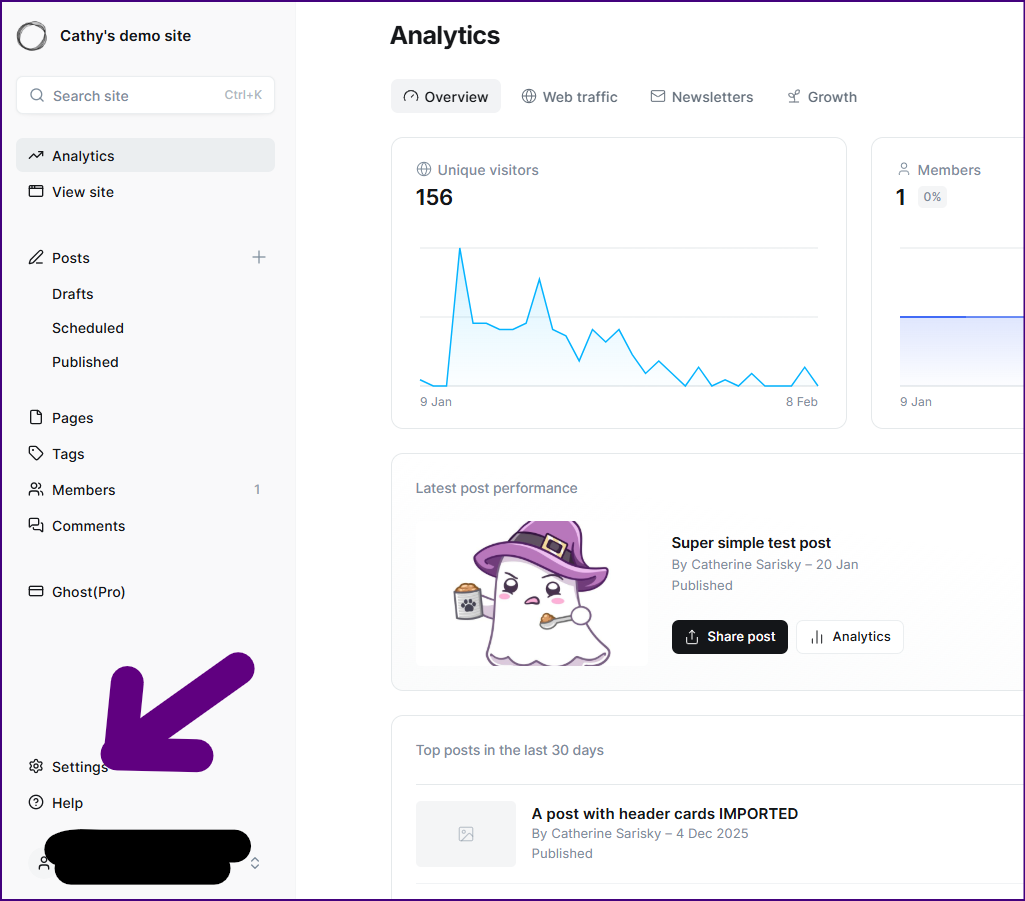
Task: Open Settings via the gear icon
Action: point(36,767)
